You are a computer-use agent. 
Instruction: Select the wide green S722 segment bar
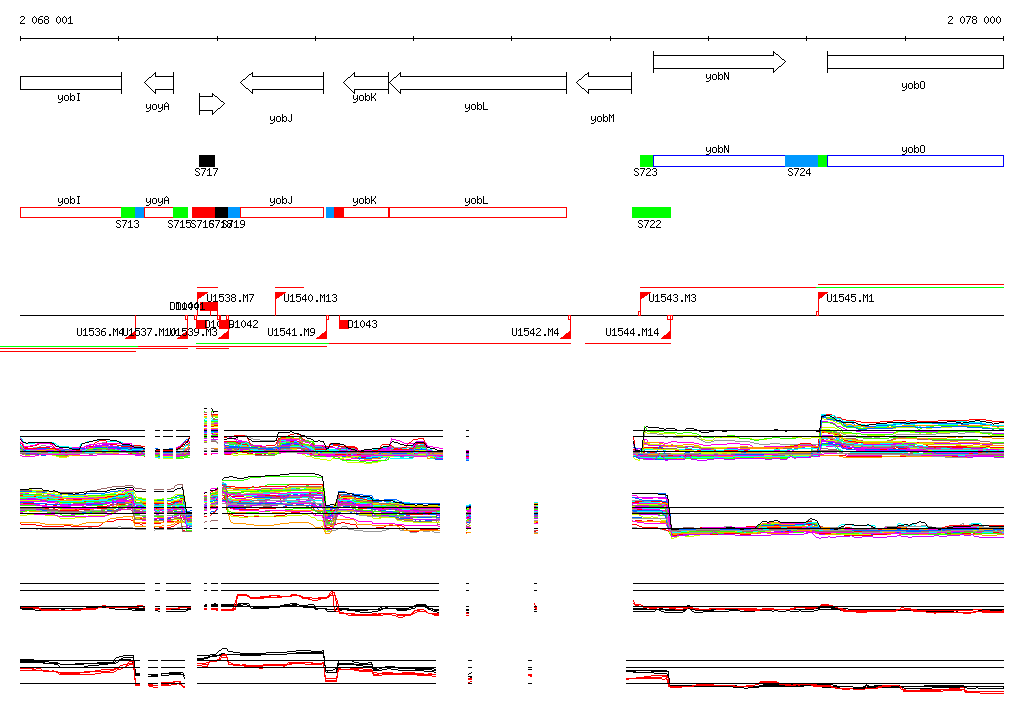pyautogui.click(x=651, y=212)
